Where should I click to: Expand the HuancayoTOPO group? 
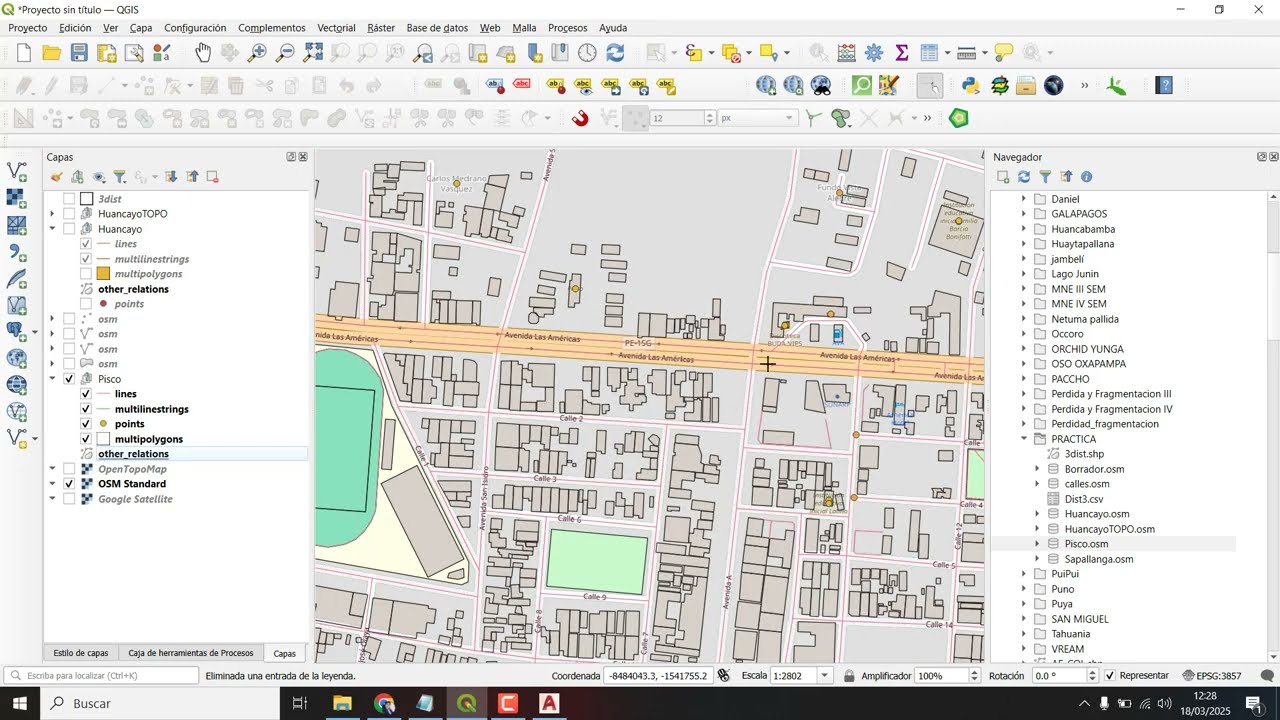coord(52,214)
